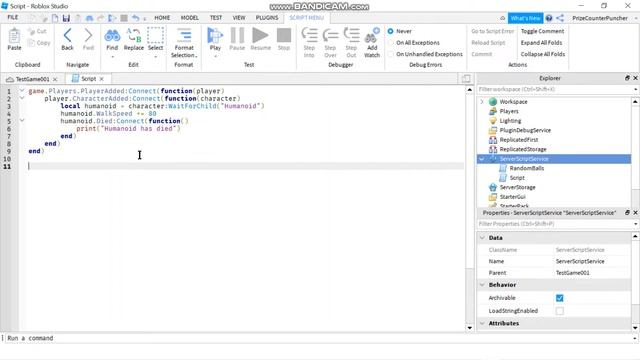Click Reload Script action
This screenshot has height=360, width=640.
488,42
